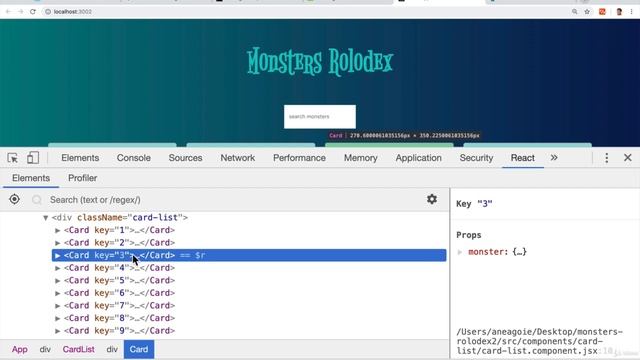Click the search magnifier icon in React panel
The height and width of the screenshot is (360, 640).
[37, 200]
